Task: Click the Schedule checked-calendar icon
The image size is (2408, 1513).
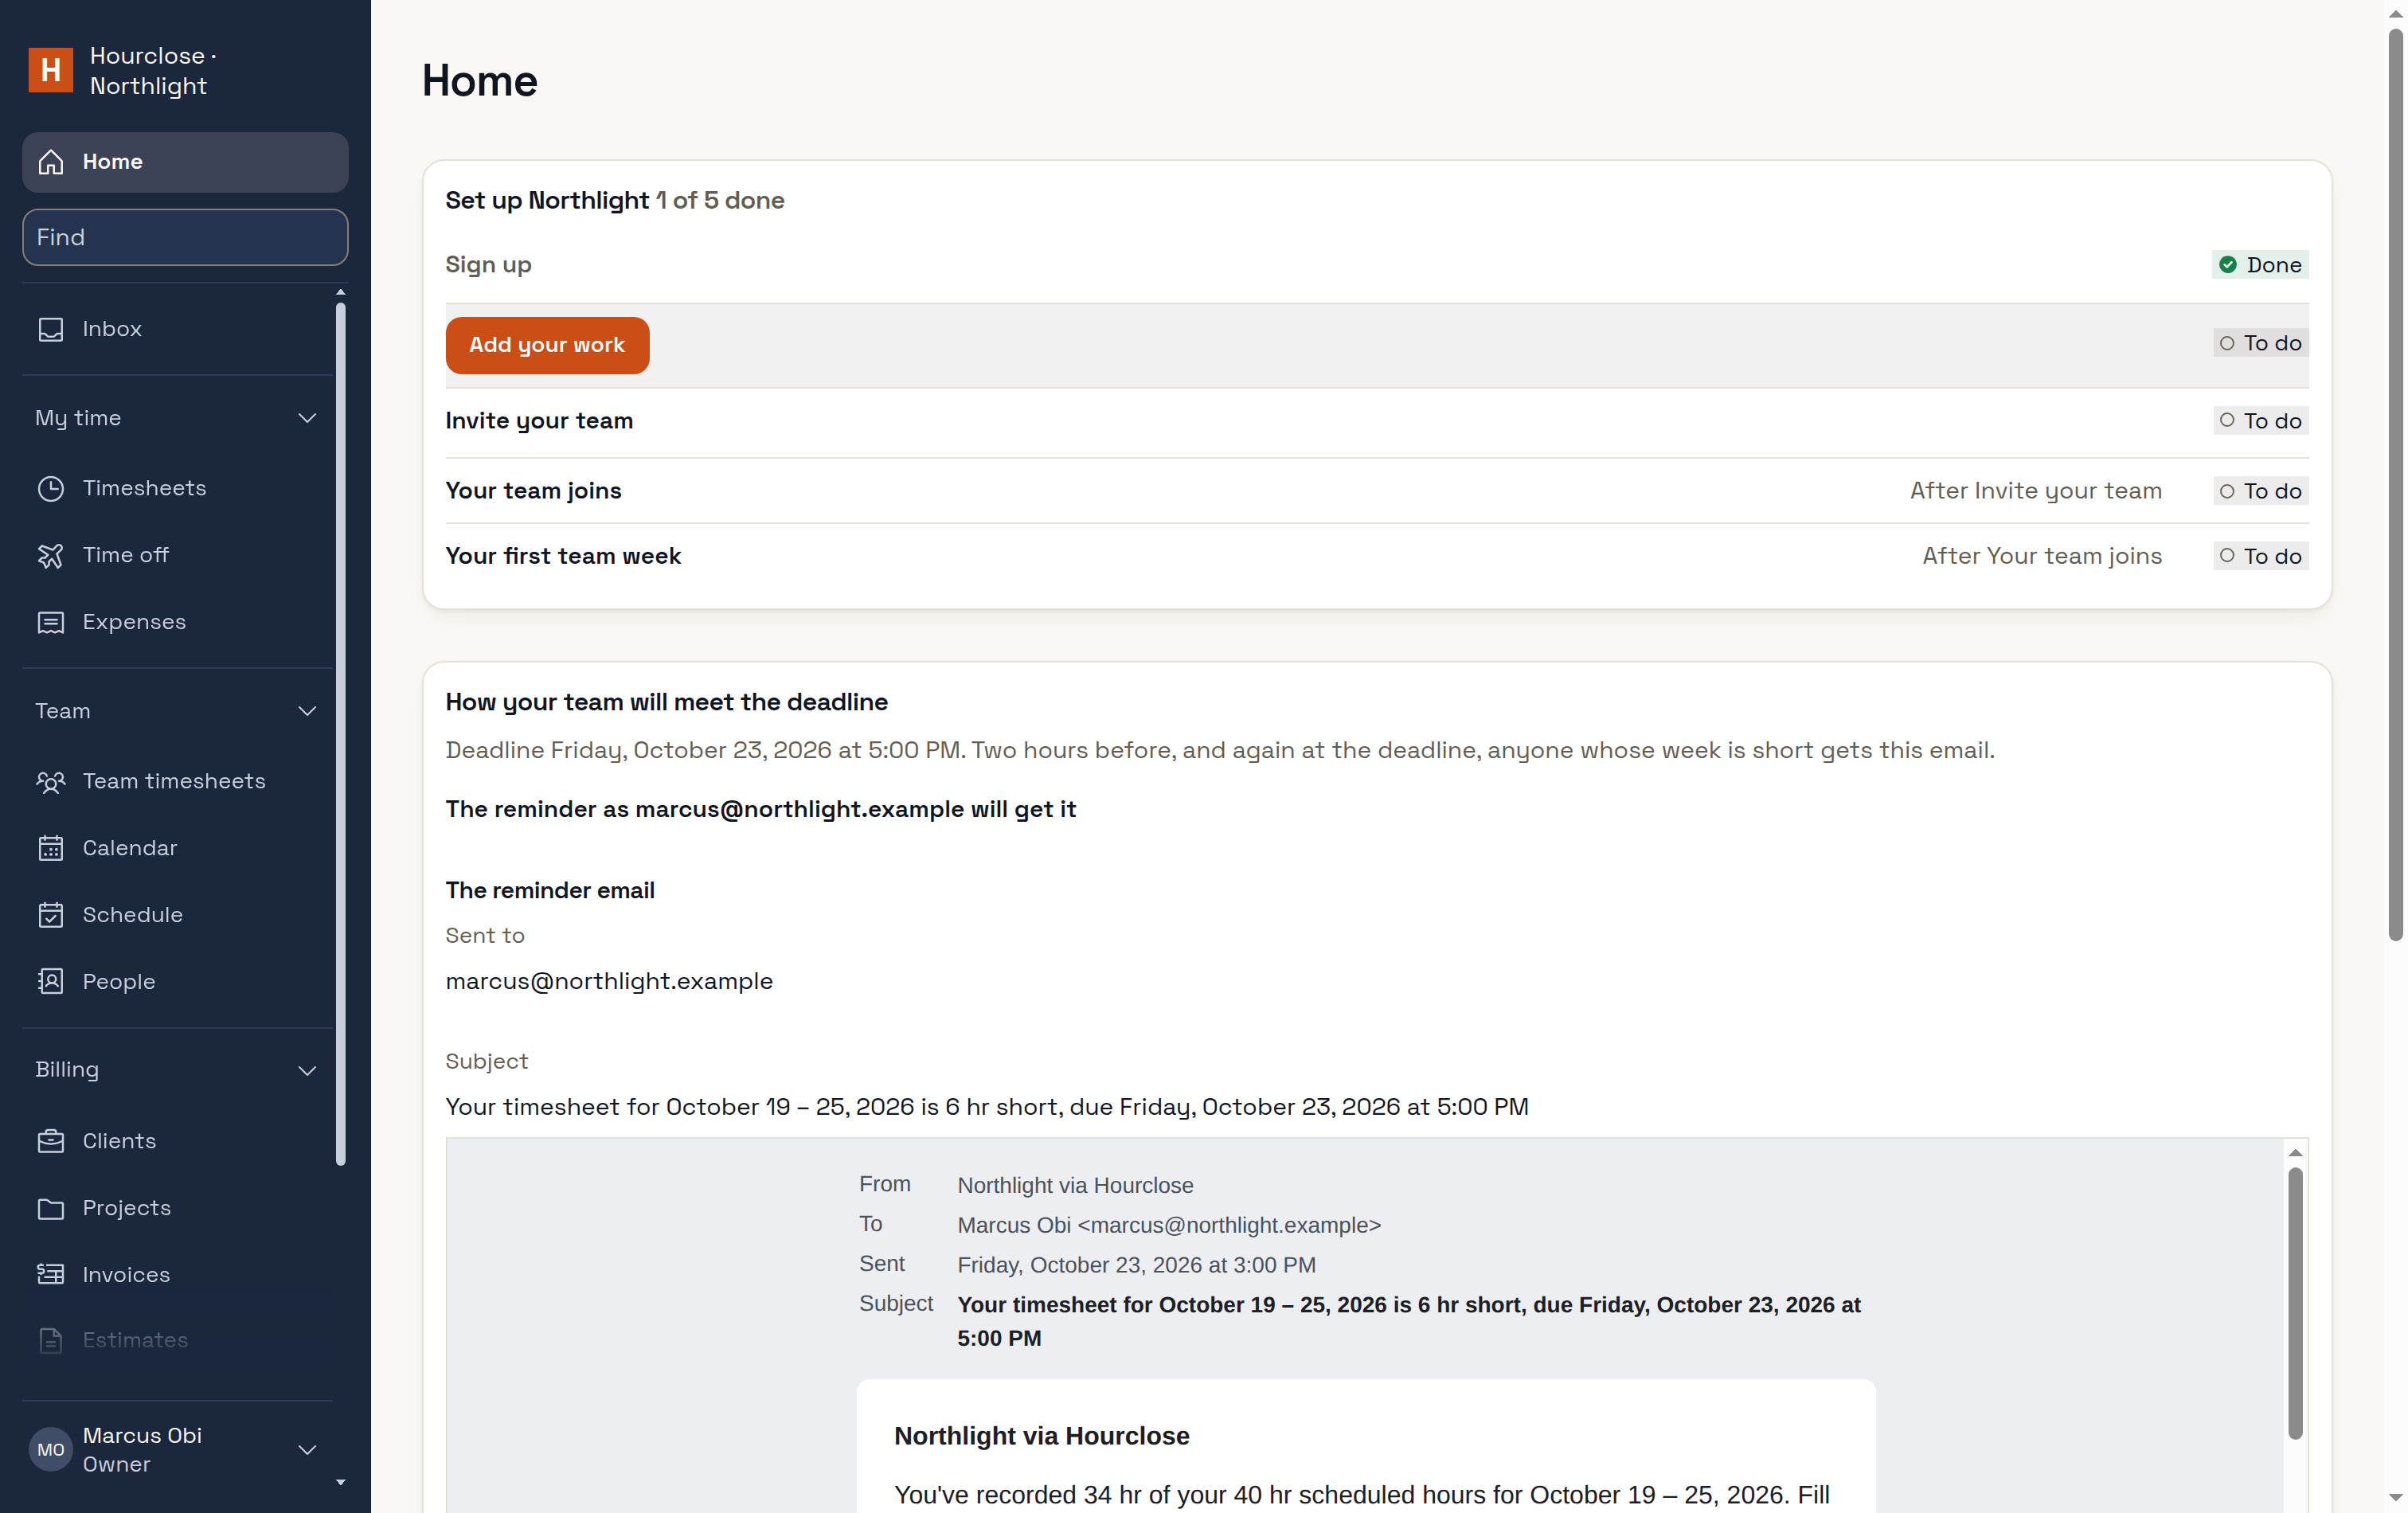Action: click(51, 915)
